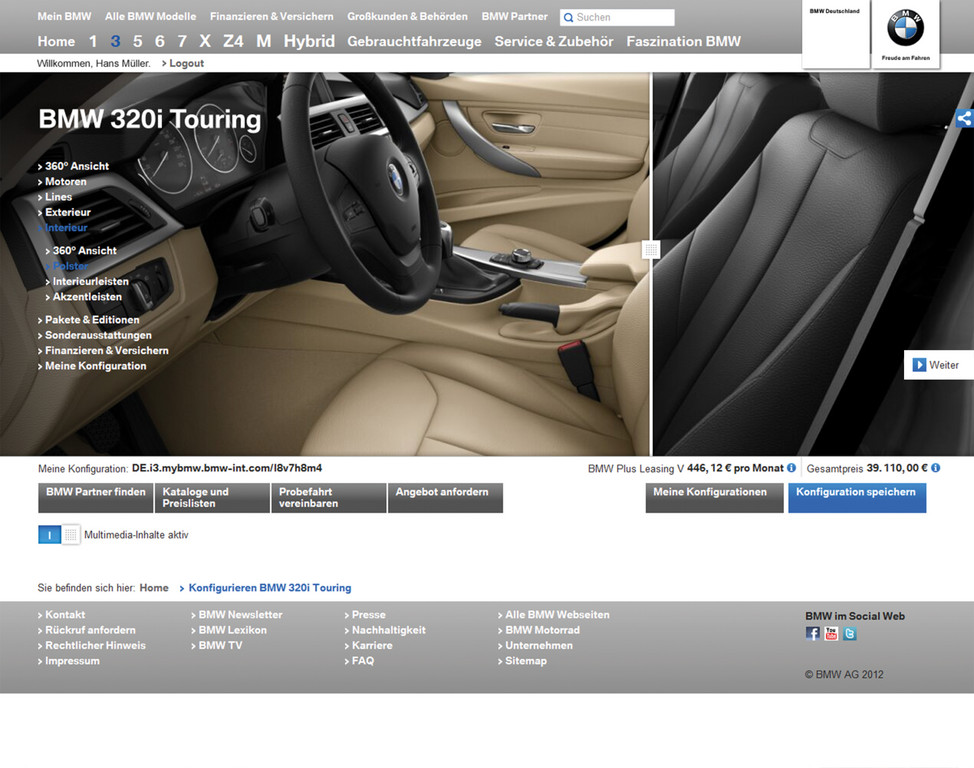
Task: Open BMW Partner top menu
Action: [x=514, y=17]
